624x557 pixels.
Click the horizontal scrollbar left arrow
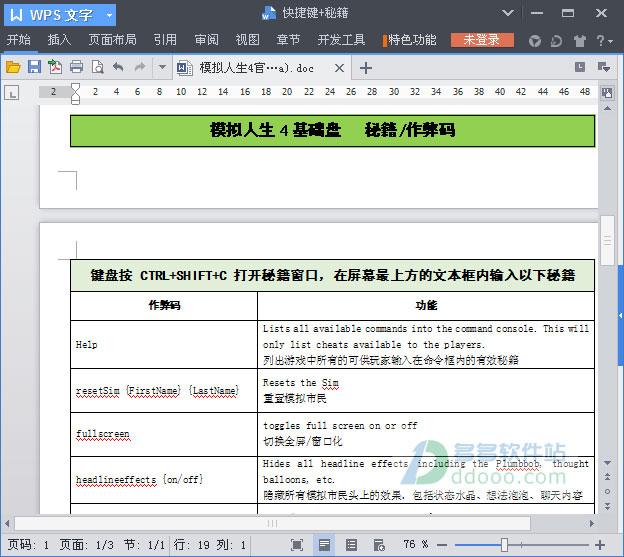point(7,524)
